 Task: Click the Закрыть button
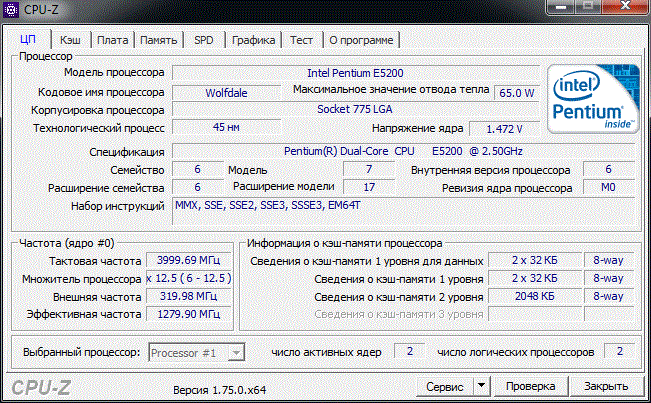606,386
